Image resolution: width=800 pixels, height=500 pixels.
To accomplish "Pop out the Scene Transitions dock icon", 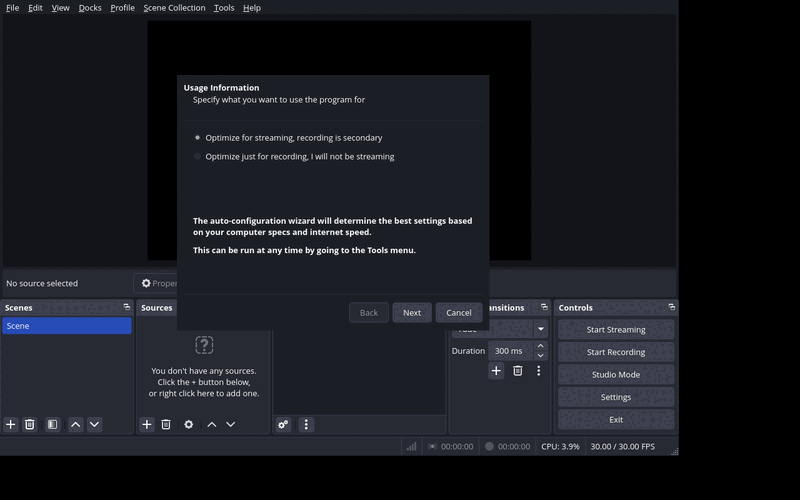I will (544, 307).
